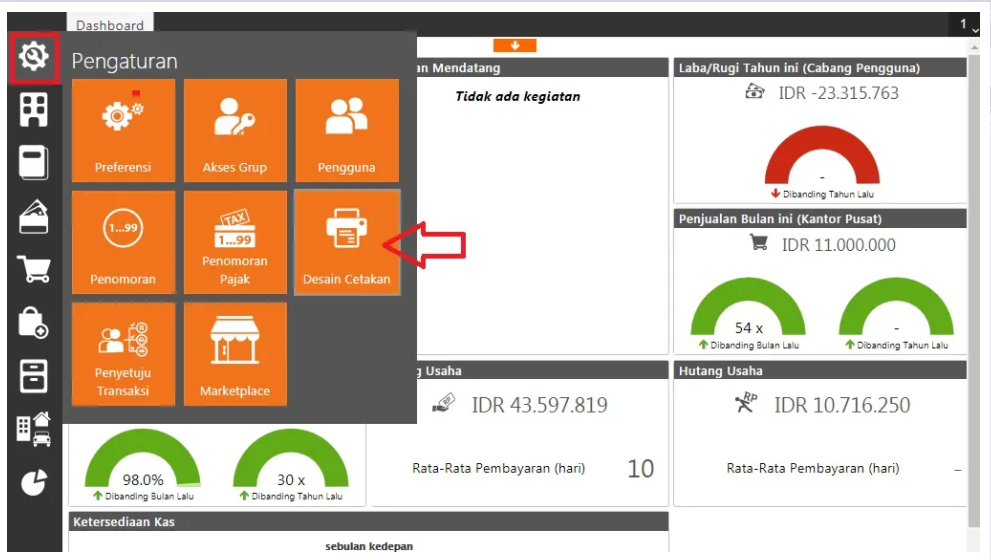Image resolution: width=991 pixels, height=560 pixels.
Task: Open the Akses Grup tile
Action: (235, 130)
